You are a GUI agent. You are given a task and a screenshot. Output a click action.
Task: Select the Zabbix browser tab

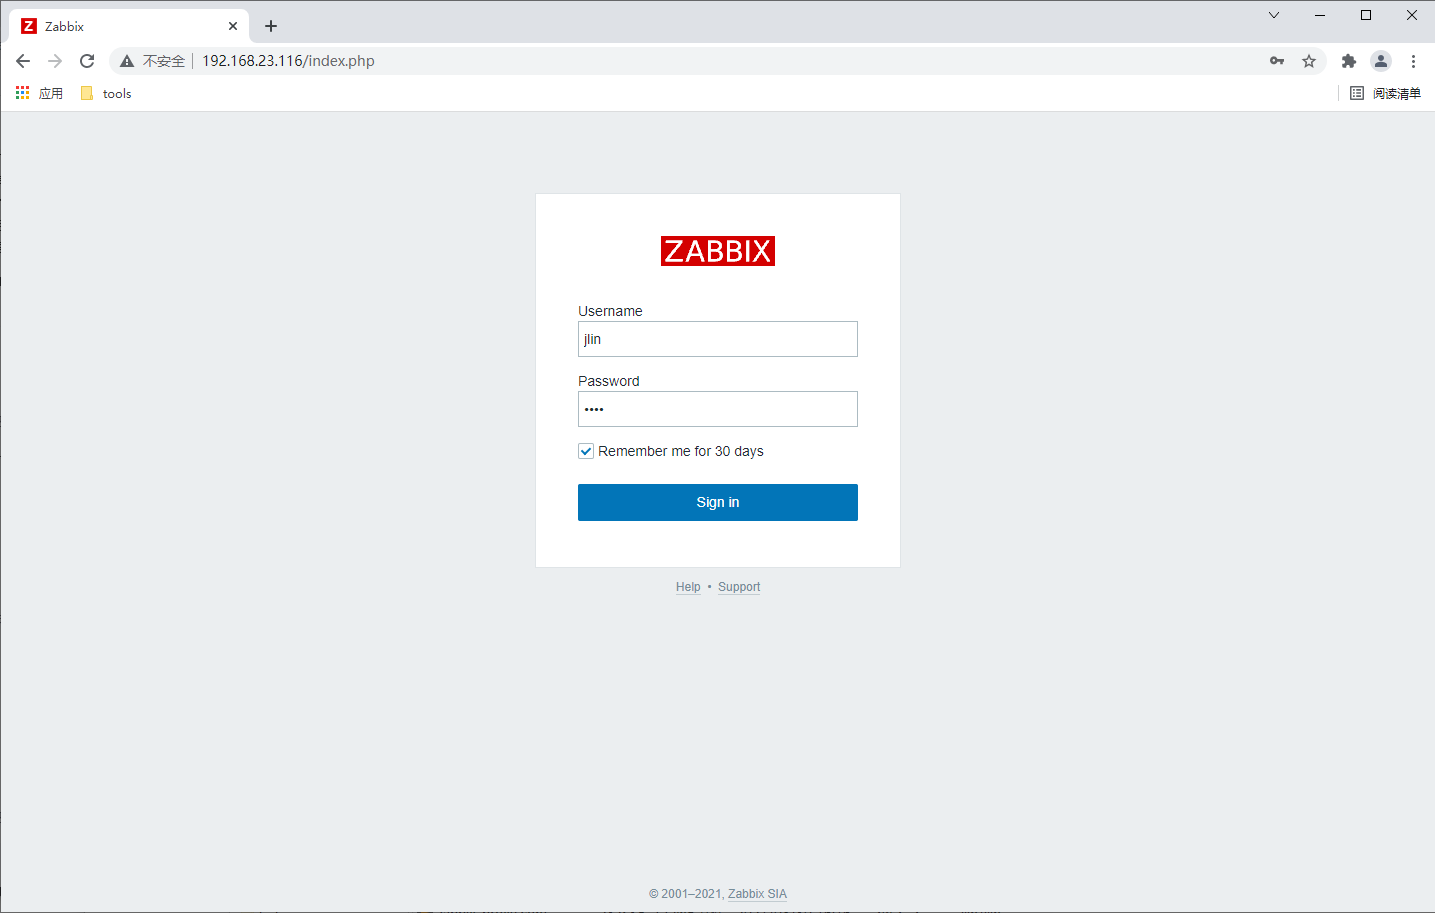tap(130, 26)
